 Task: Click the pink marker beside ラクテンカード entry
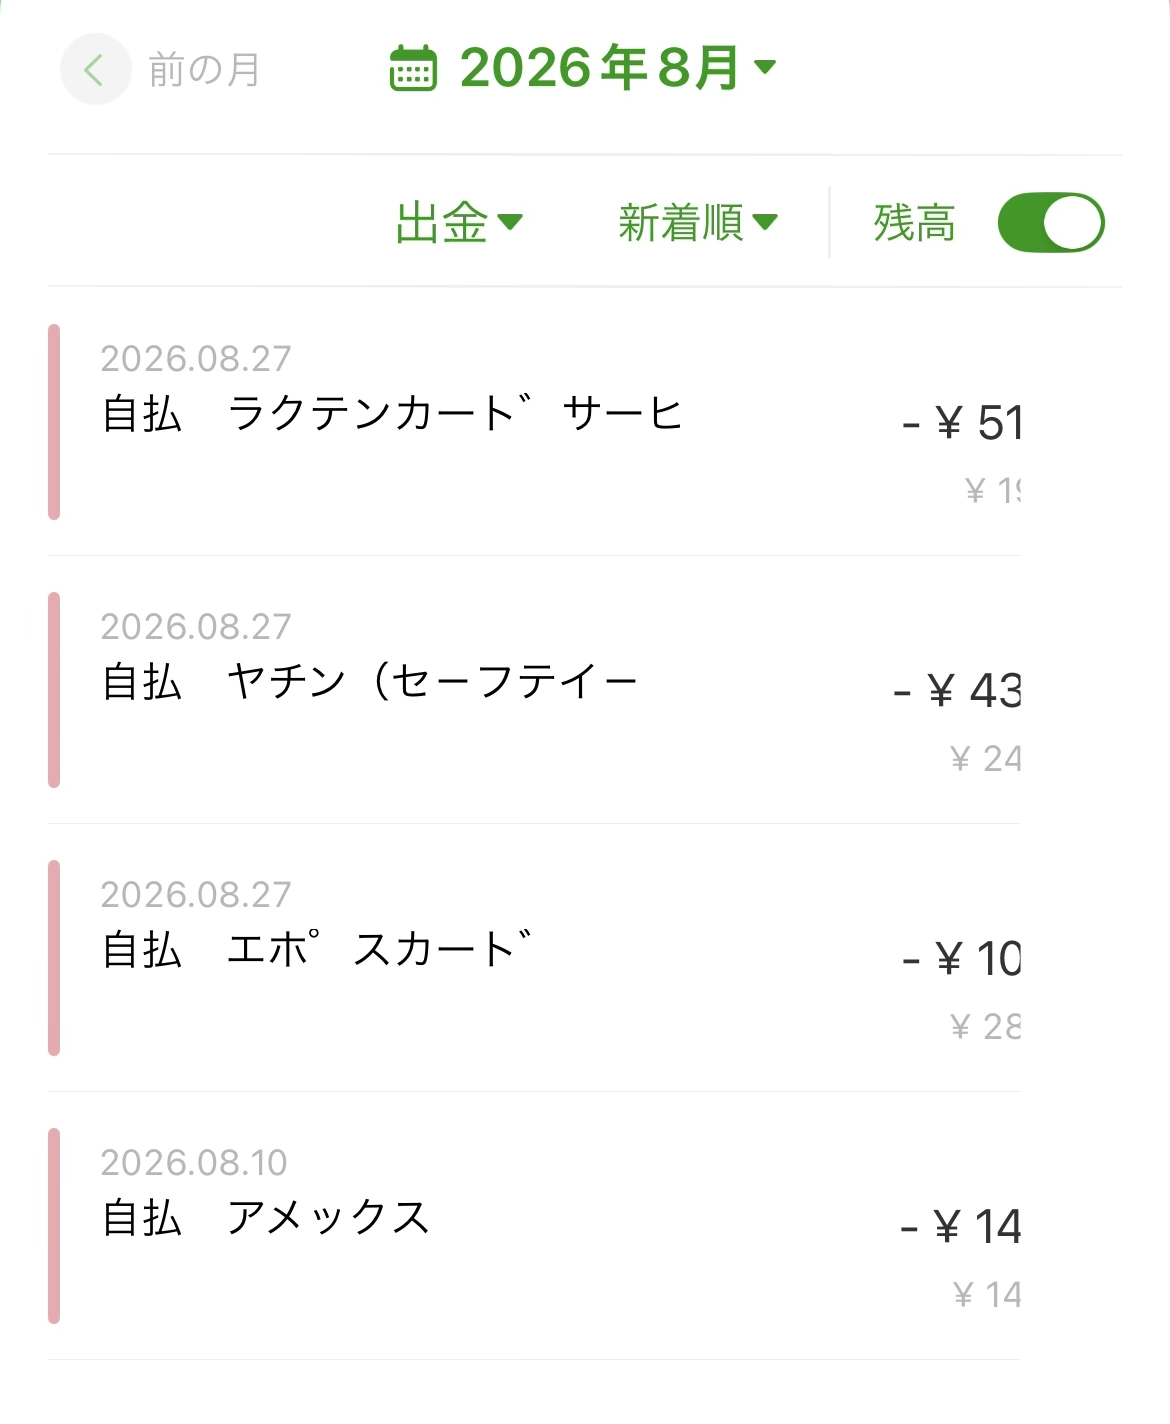[54, 422]
